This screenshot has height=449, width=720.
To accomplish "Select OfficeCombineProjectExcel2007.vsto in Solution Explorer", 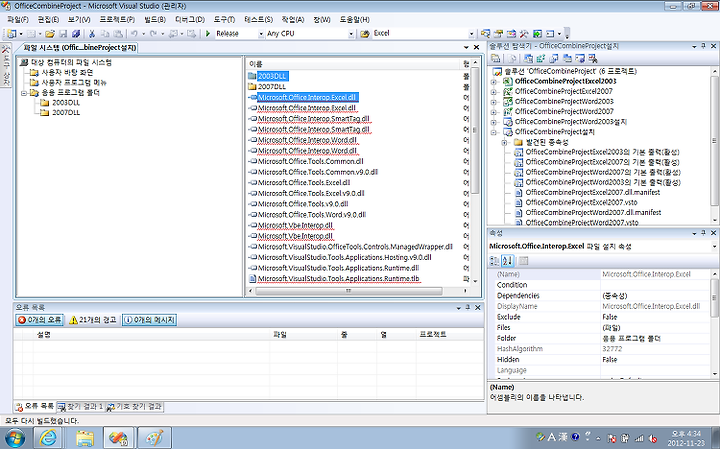I will (x=581, y=202).
